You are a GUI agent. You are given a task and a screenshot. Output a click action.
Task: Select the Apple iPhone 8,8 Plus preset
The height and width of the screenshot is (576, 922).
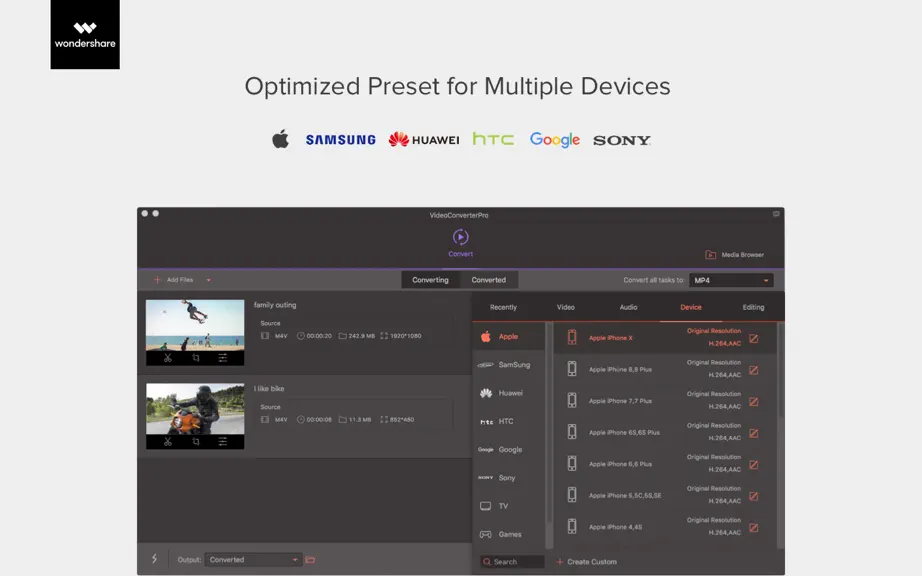(664, 369)
